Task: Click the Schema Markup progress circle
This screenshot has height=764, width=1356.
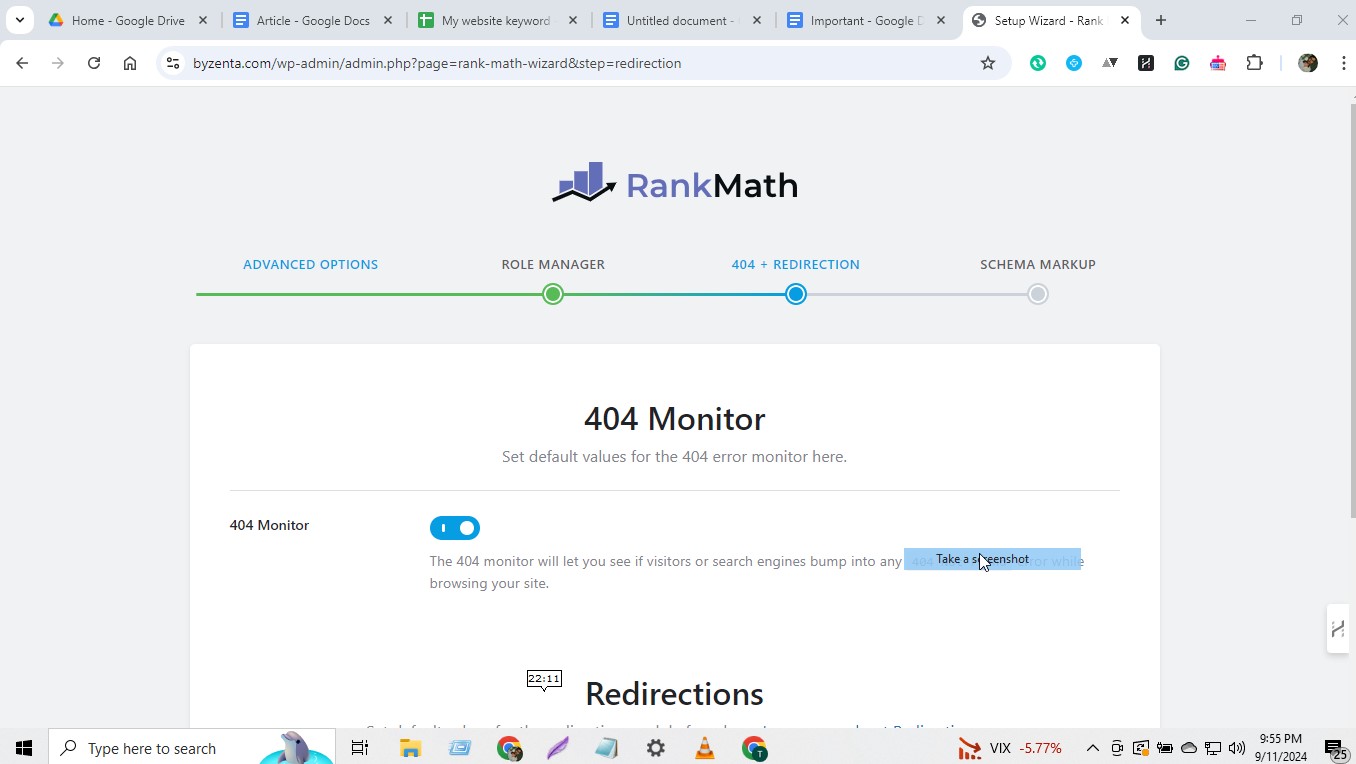Action: [1038, 294]
